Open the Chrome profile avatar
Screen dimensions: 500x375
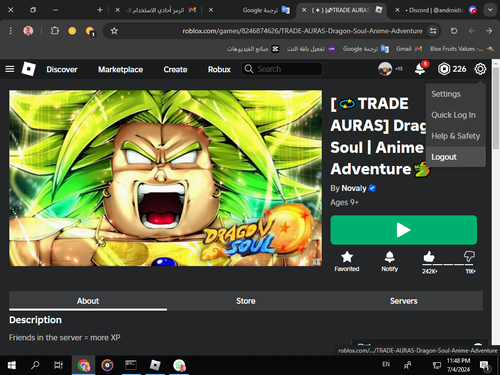tap(28, 31)
